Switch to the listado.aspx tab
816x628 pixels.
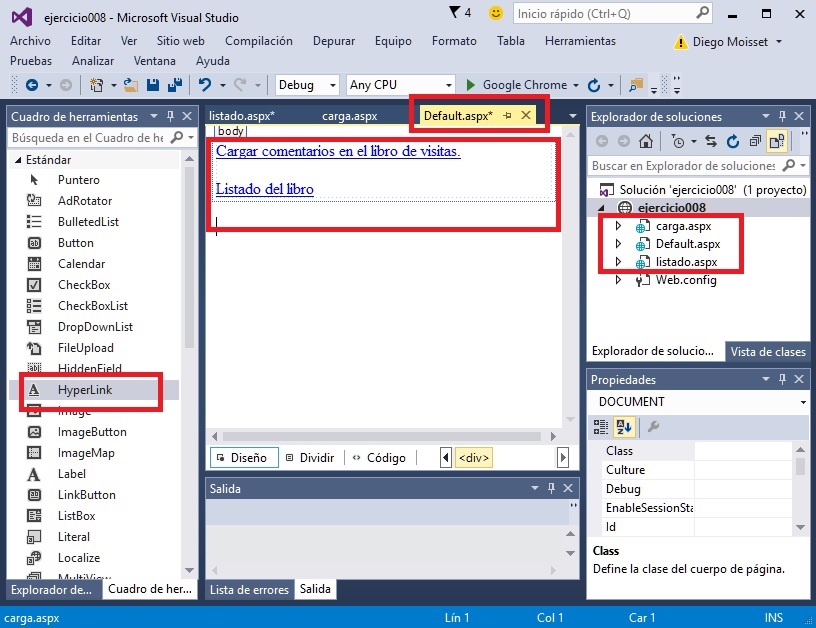[x=241, y=116]
